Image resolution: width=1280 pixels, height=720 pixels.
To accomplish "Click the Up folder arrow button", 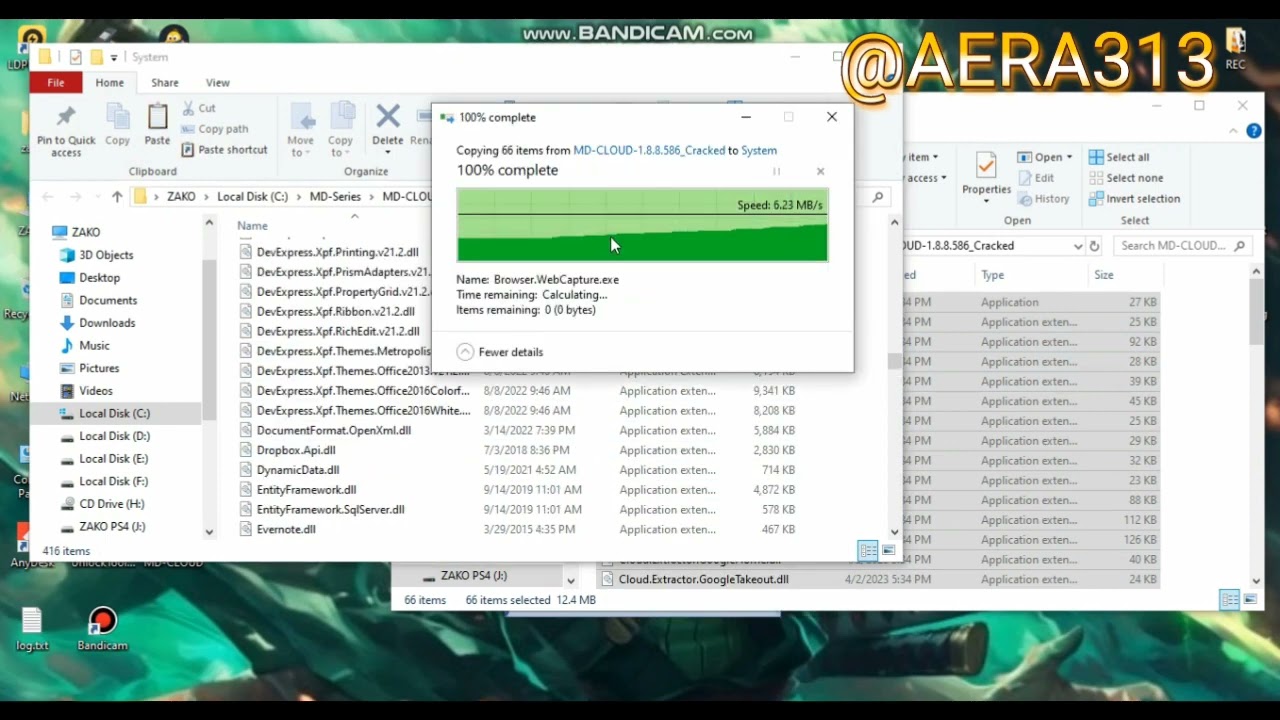I will pyautogui.click(x=117, y=197).
